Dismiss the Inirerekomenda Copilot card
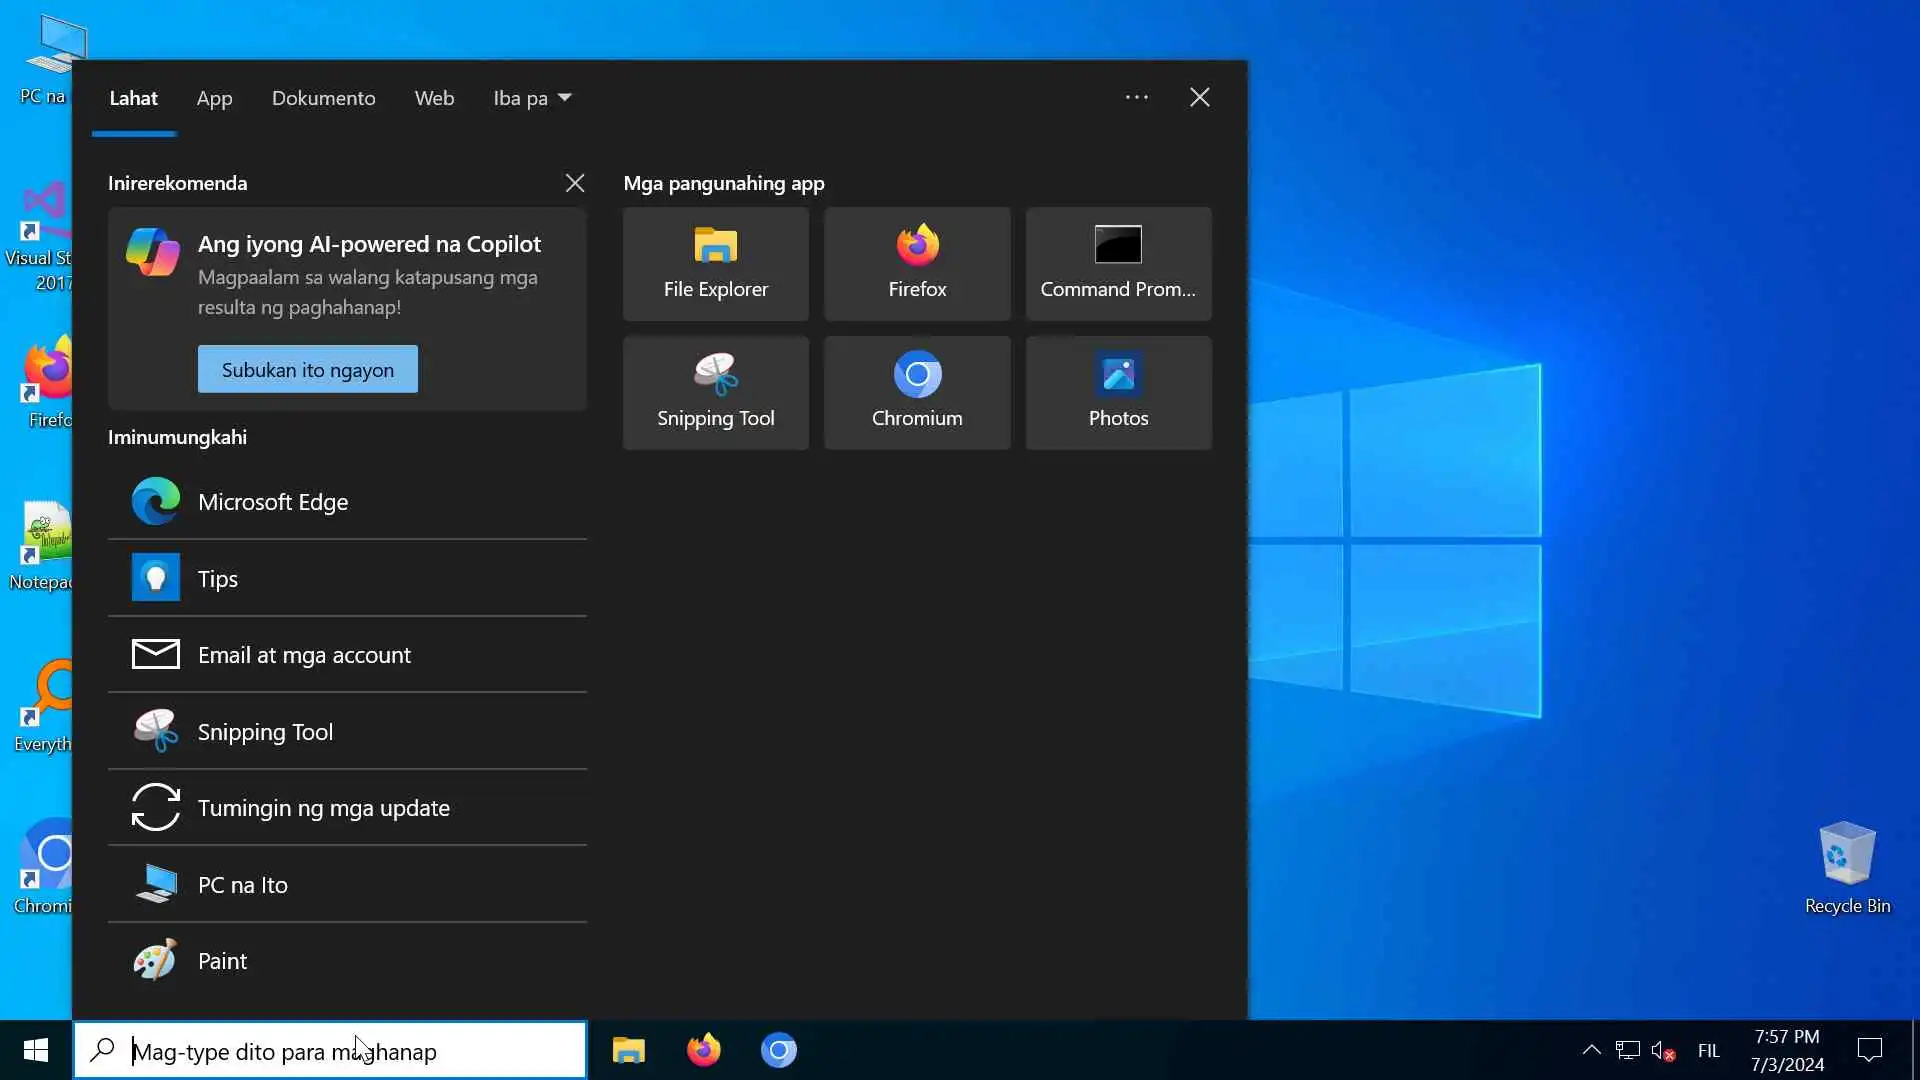Image resolution: width=1920 pixels, height=1080 pixels. point(574,183)
